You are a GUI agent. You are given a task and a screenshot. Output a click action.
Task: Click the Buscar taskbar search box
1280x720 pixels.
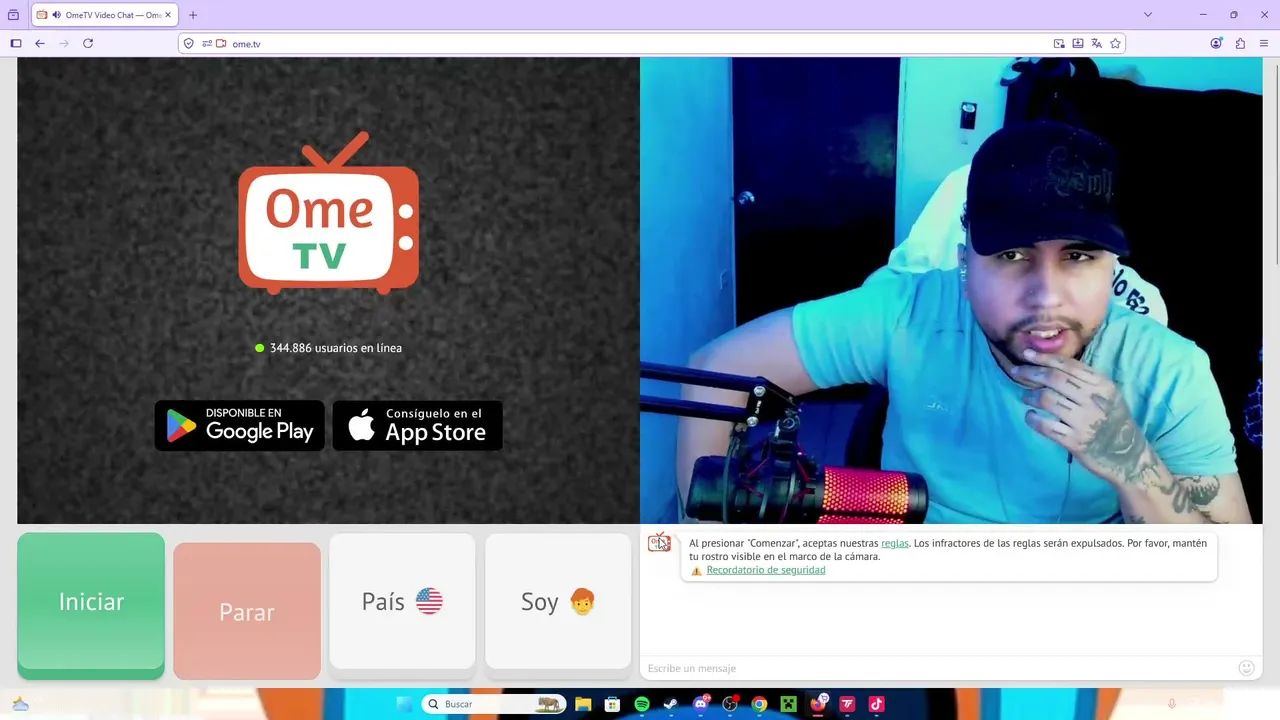click(494, 704)
